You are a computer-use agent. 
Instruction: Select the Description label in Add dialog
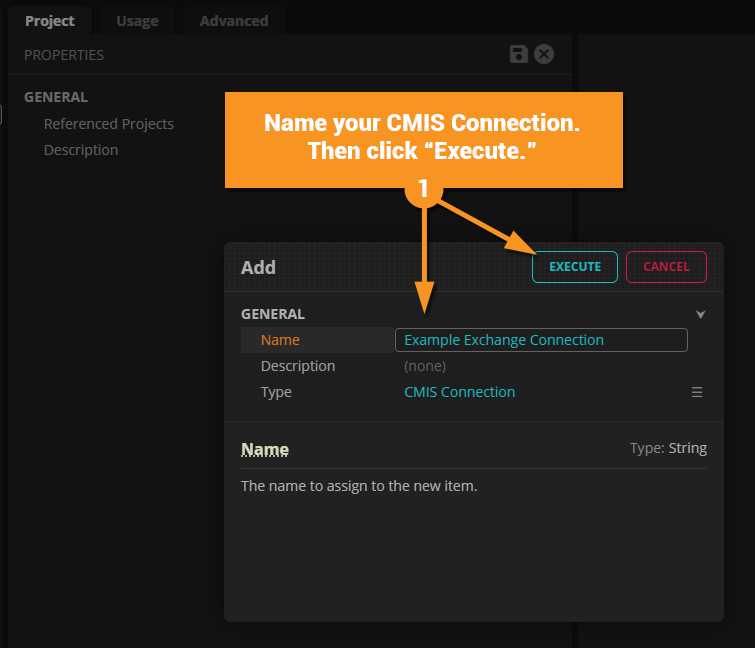point(298,366)
